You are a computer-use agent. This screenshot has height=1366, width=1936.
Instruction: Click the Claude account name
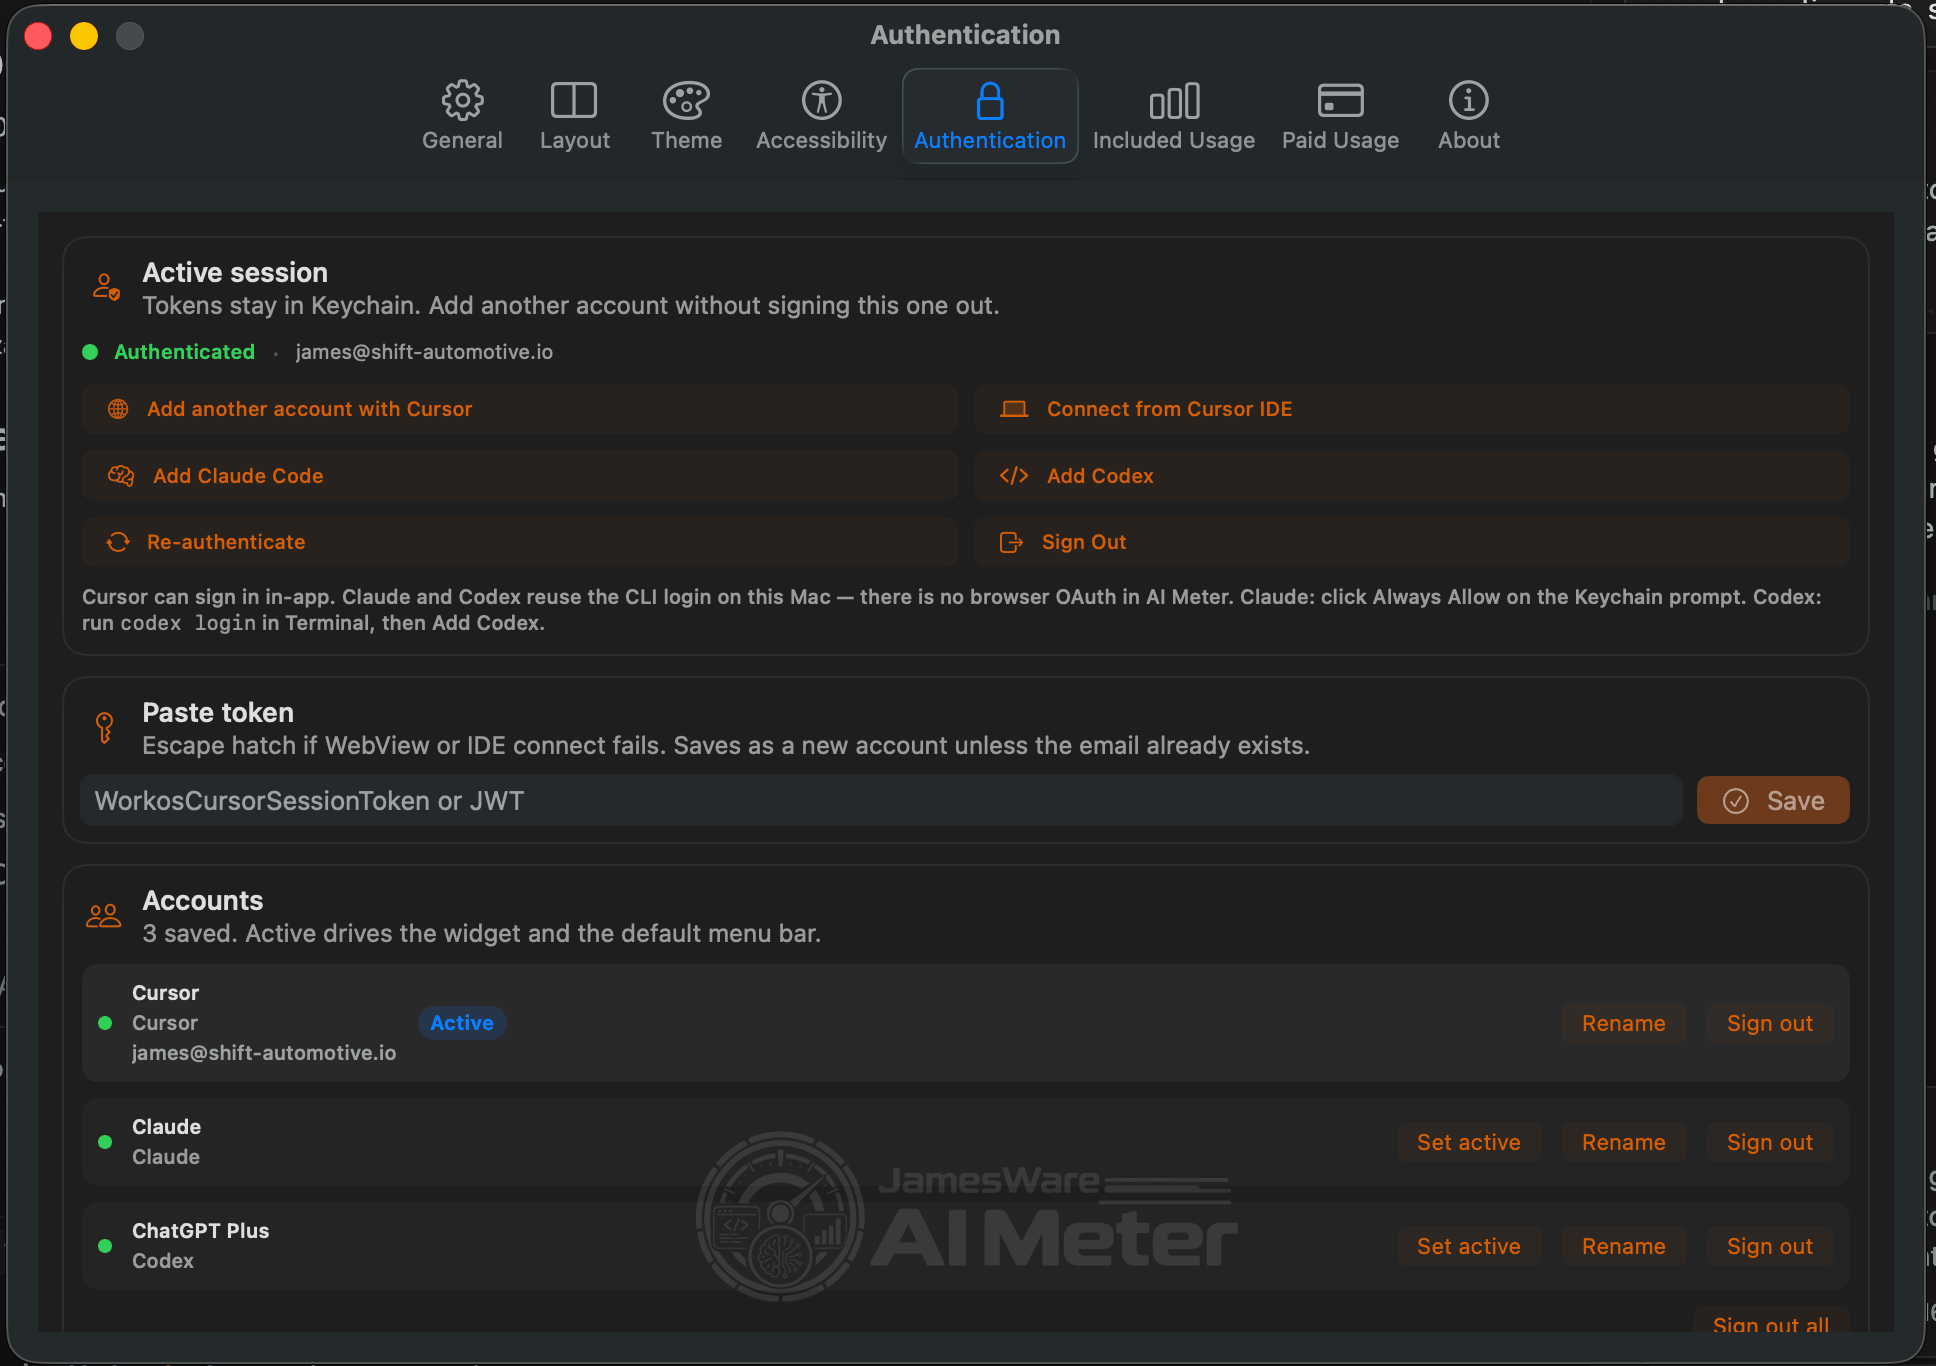click(166, 1127)
